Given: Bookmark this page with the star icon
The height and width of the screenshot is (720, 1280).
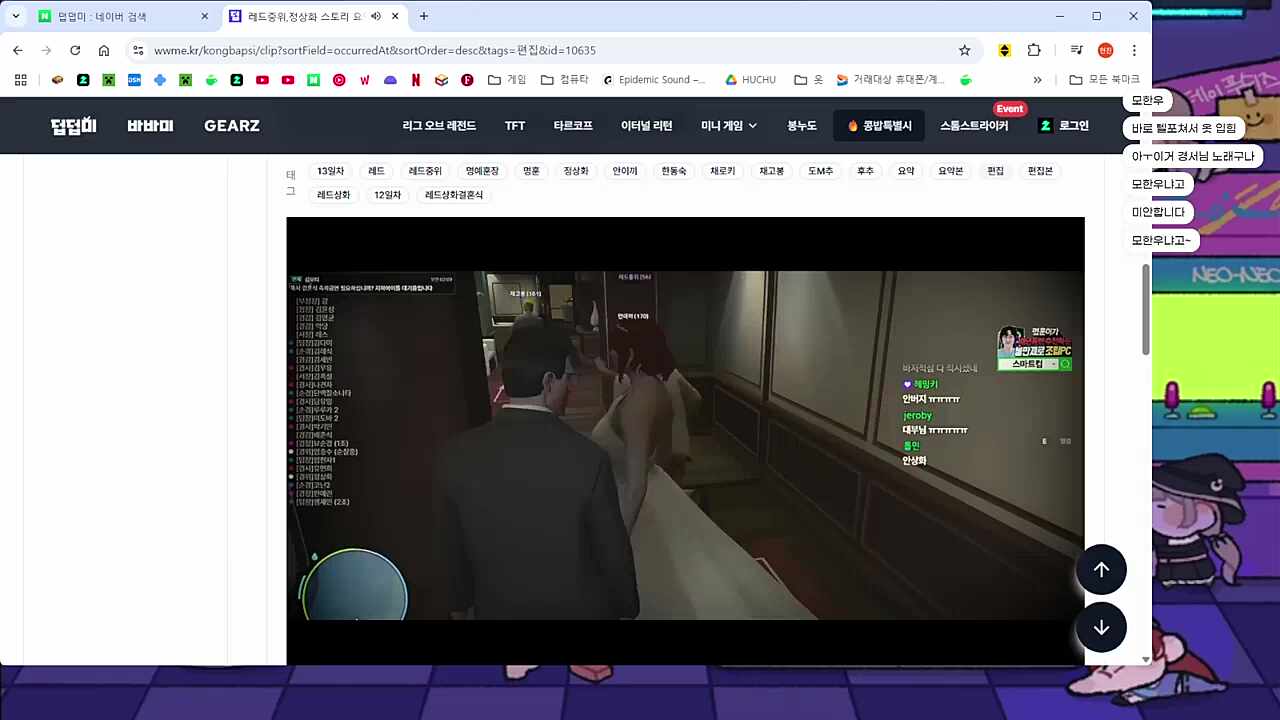Looking at the screenshot, I should pos(965,50).
